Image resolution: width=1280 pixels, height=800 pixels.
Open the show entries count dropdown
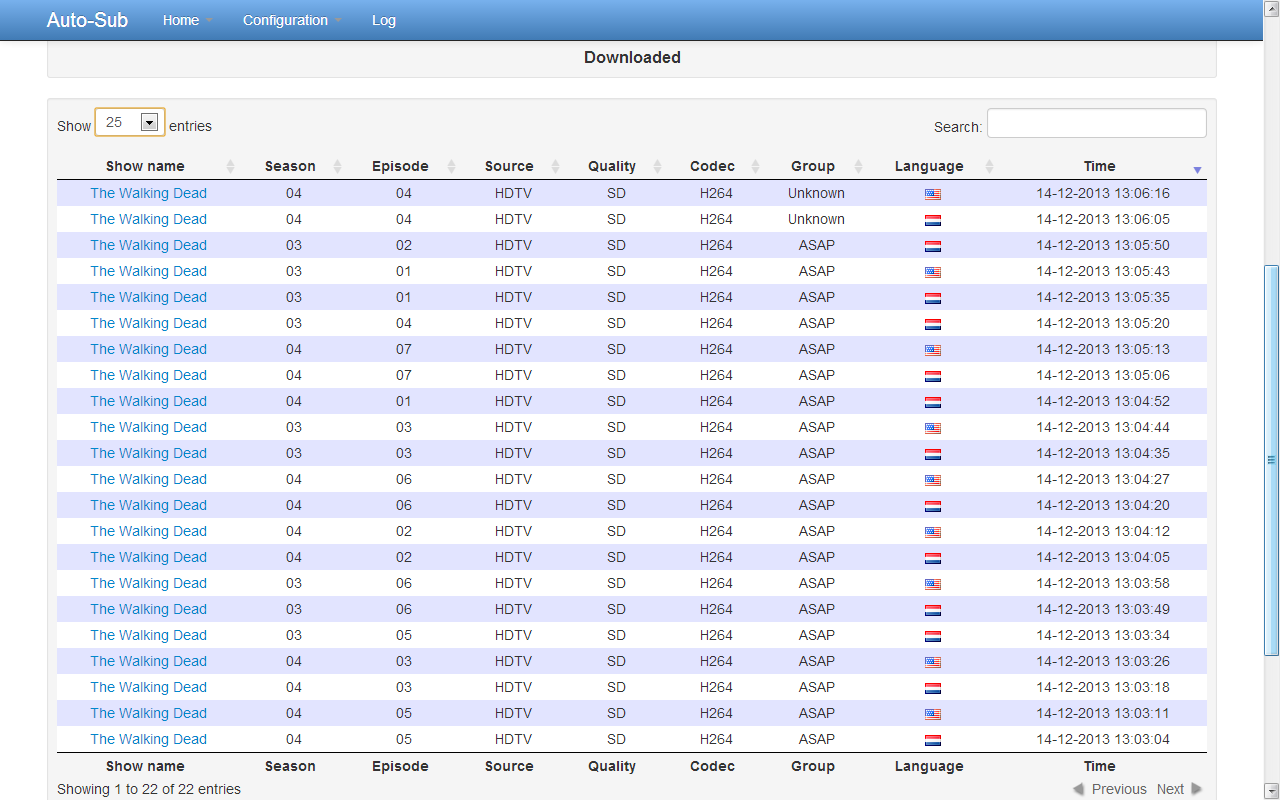130,123
